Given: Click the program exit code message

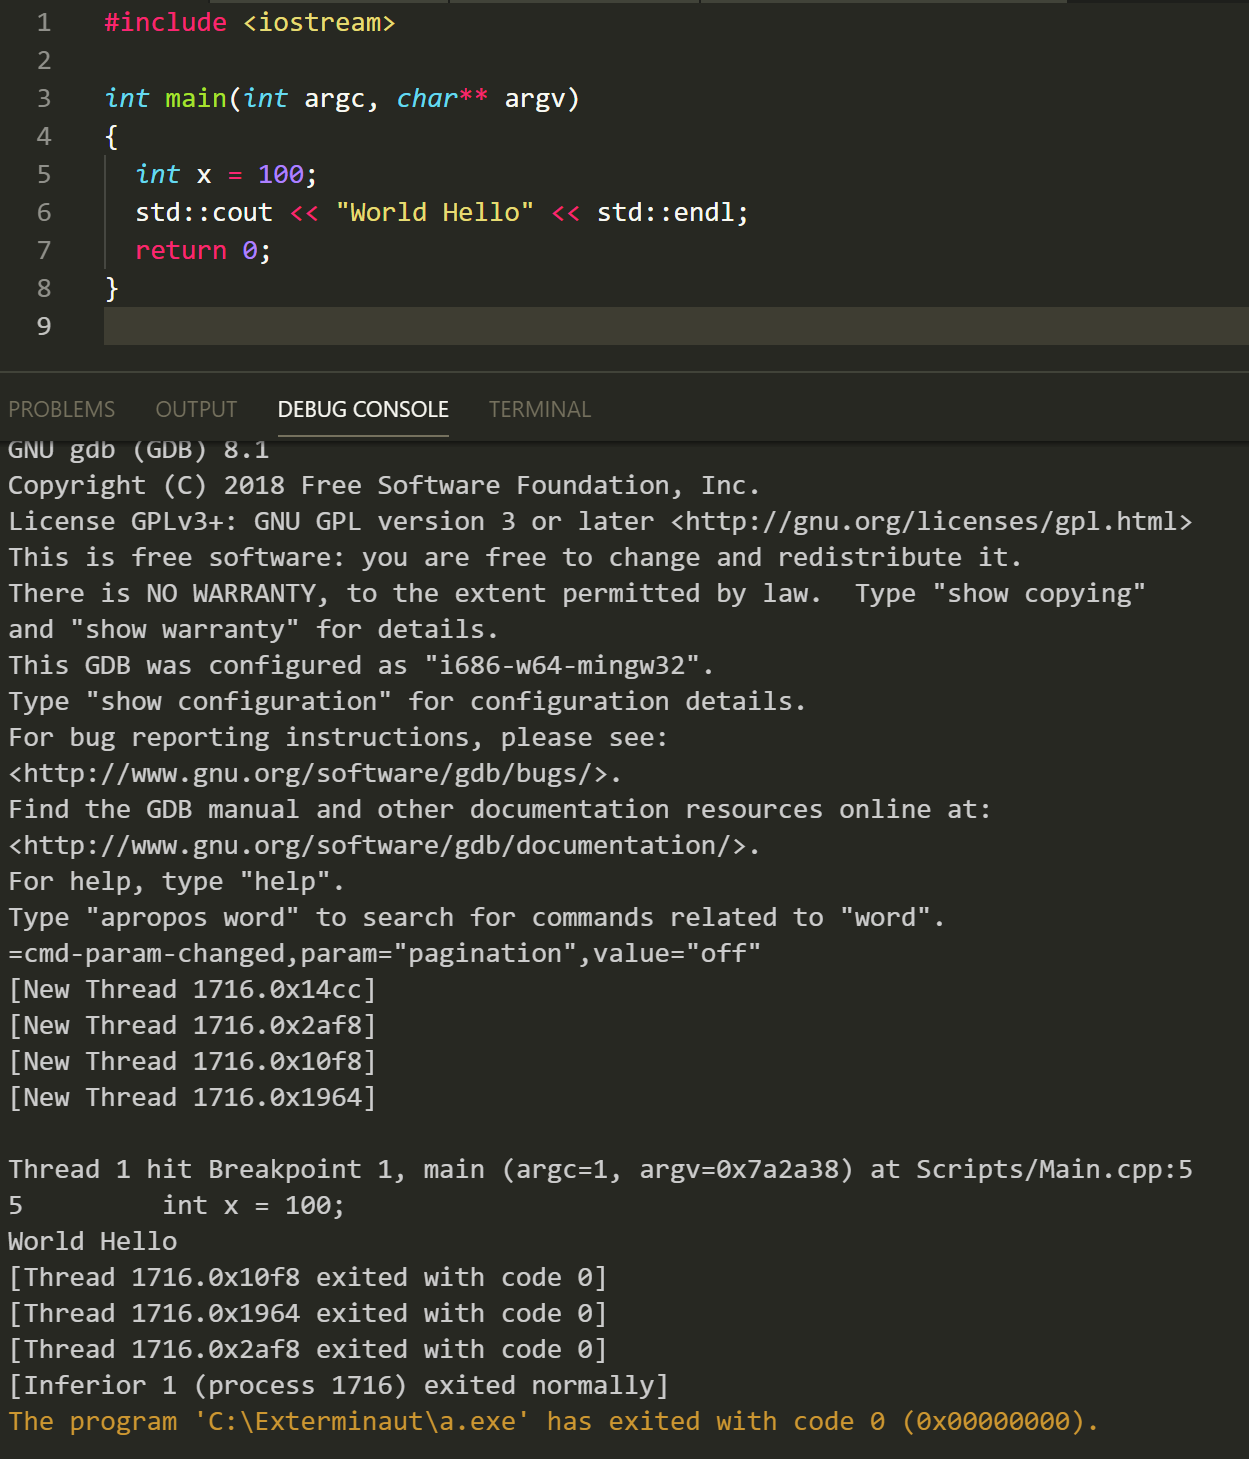Looking at the screenshot, I should click(550, 1420).
